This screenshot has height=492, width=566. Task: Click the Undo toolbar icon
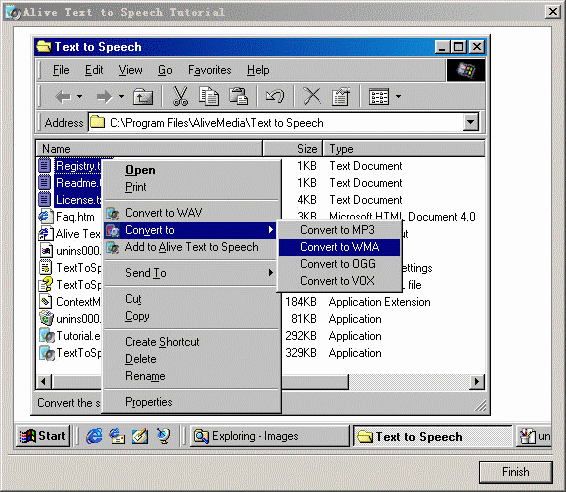coord(275,96)
